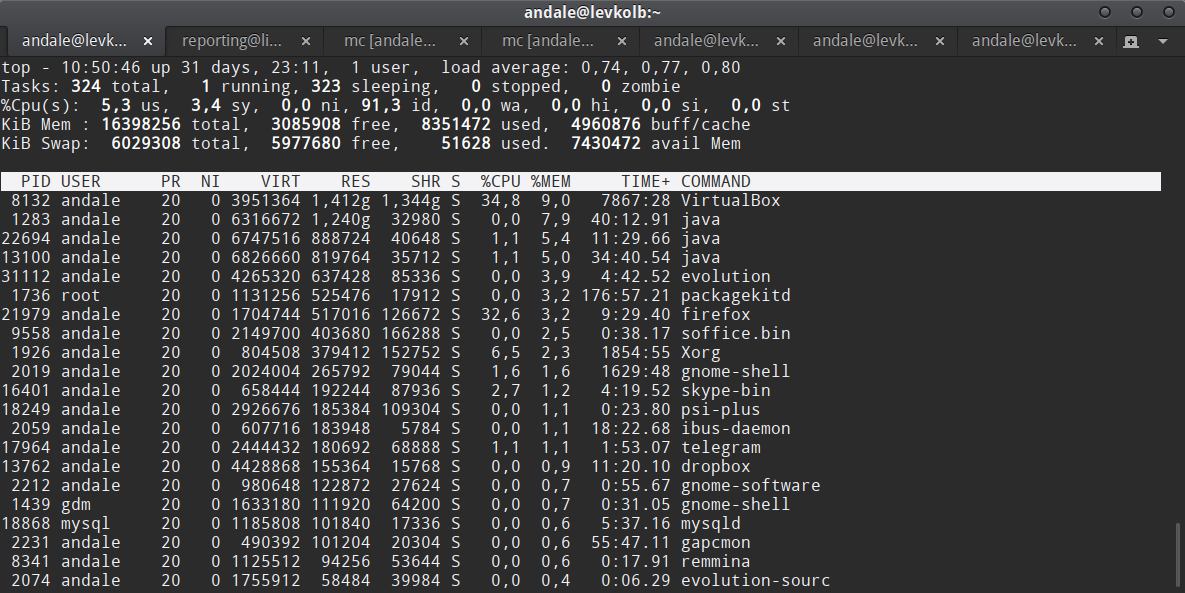This screenshot has height=593, width=1185.
Task: Select the Xorg process name
Action: [701, 352]
